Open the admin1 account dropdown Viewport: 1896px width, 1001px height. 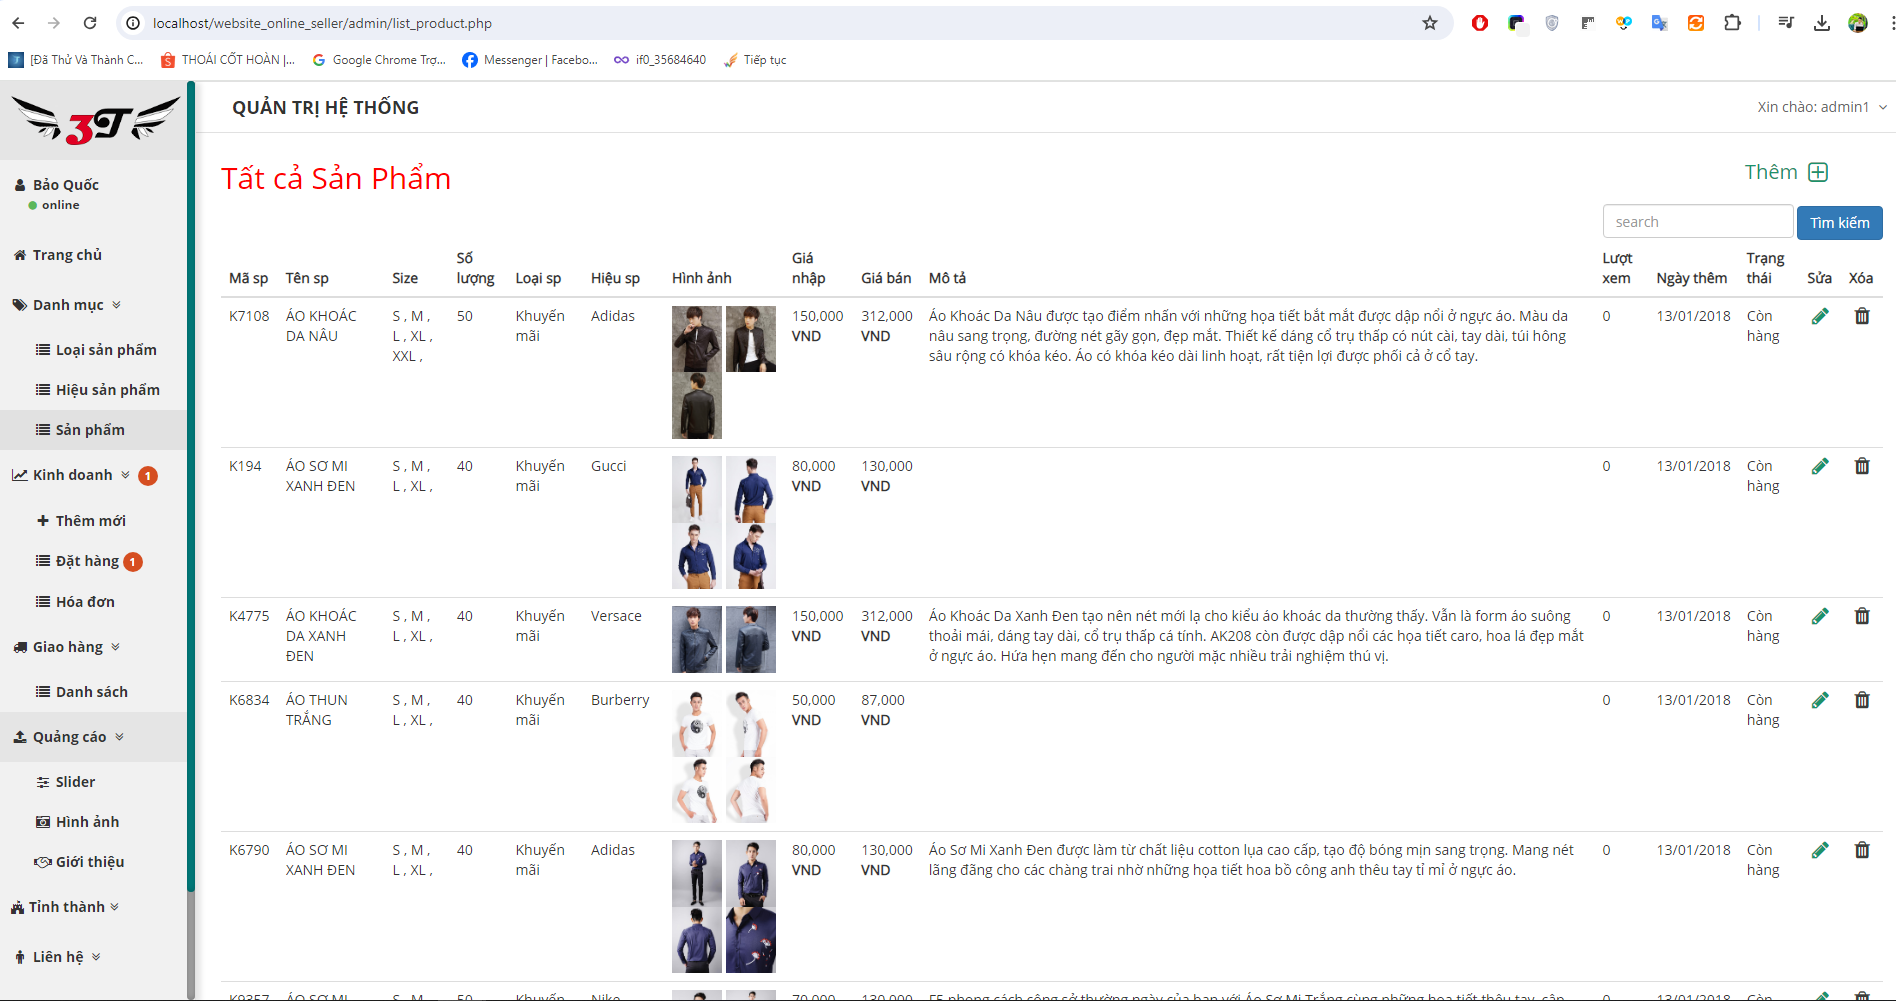[x=1821, y=107]
